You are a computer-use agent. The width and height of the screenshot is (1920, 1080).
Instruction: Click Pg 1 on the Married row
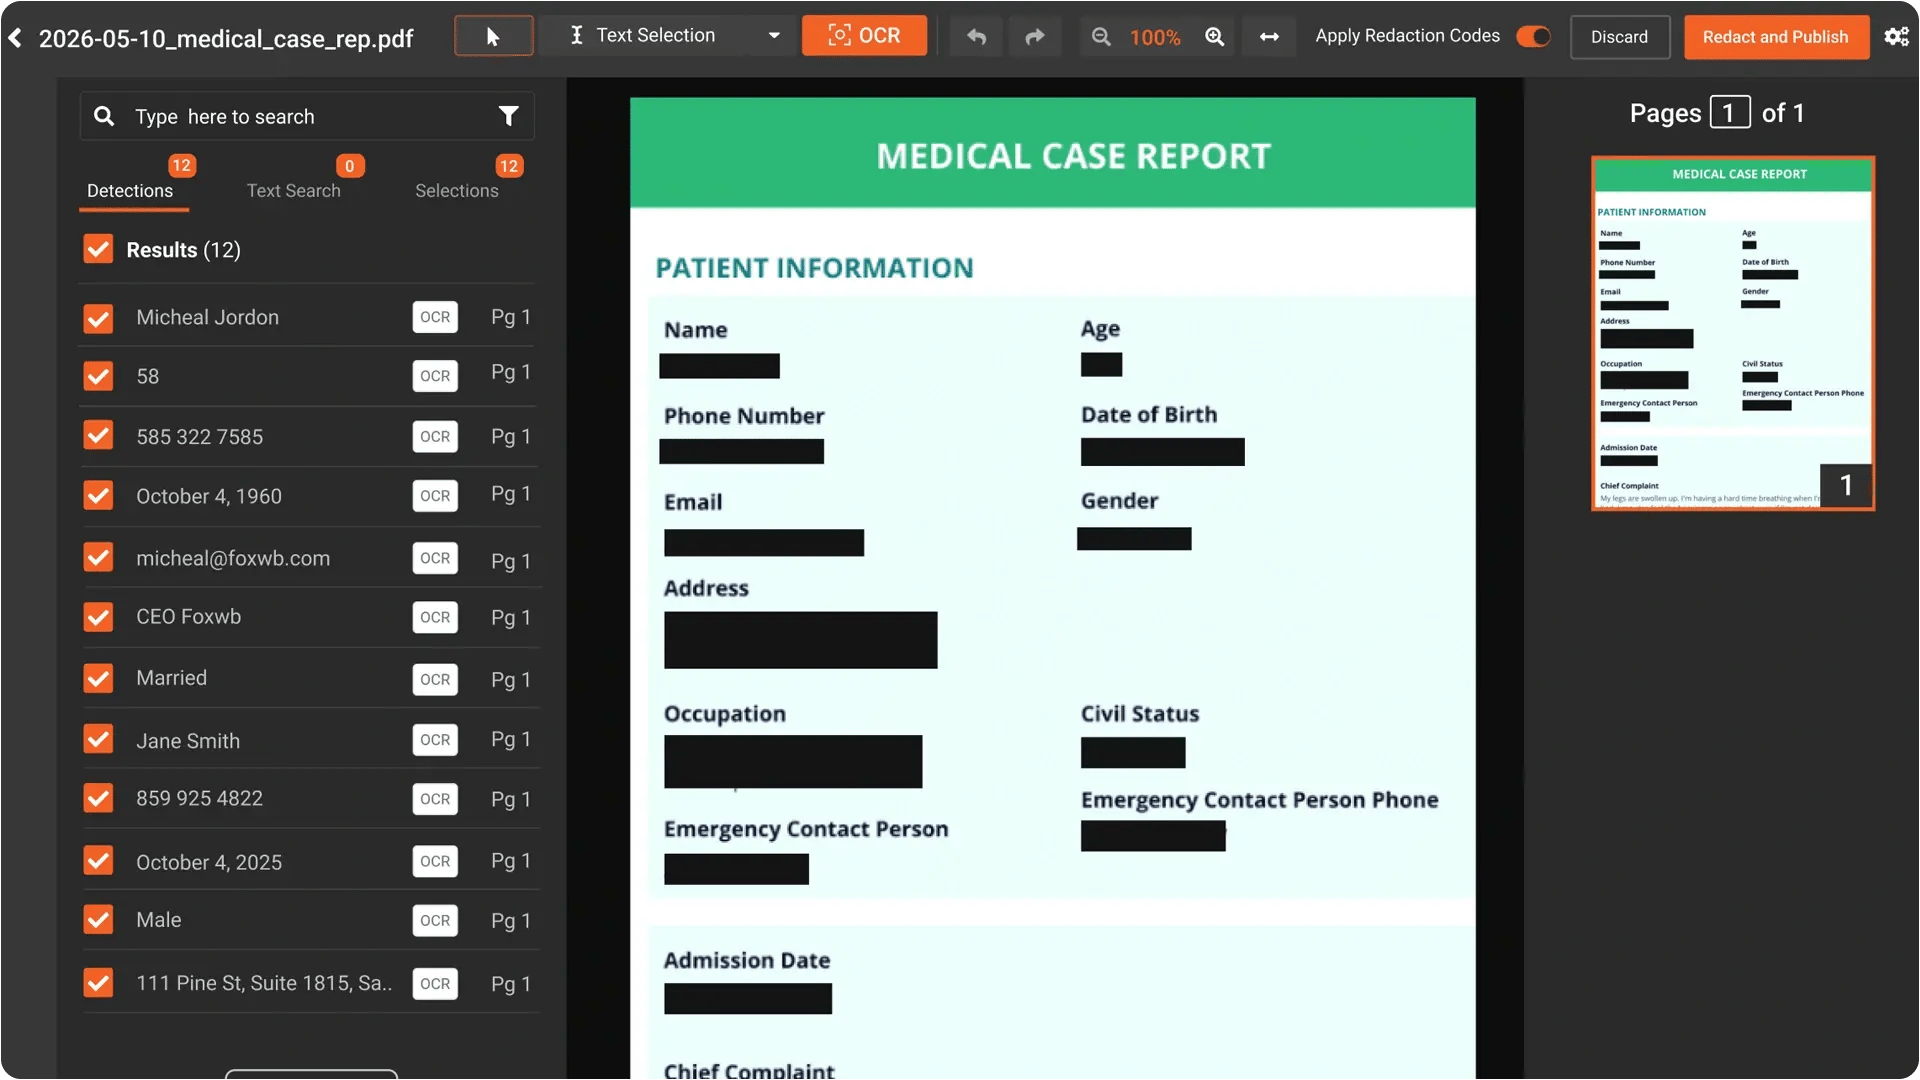(510, 680)
